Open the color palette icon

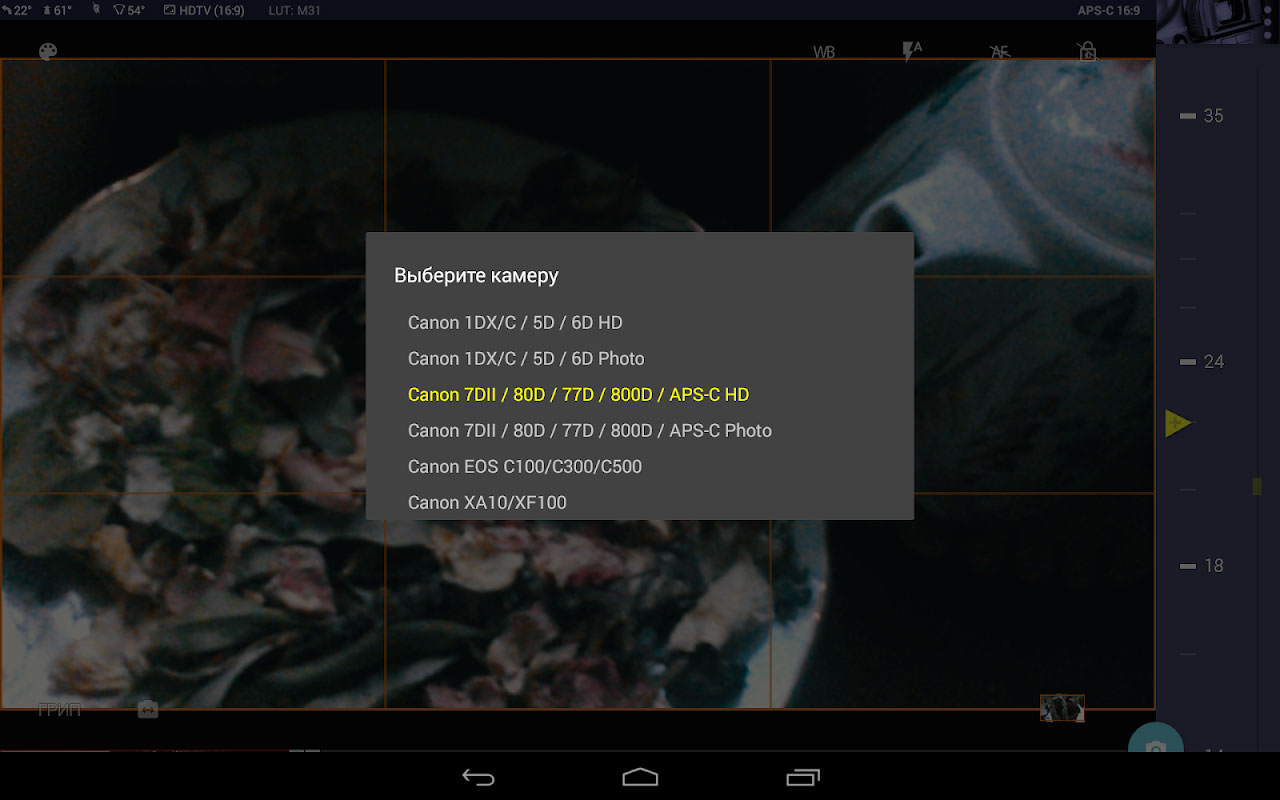(48, 52)
